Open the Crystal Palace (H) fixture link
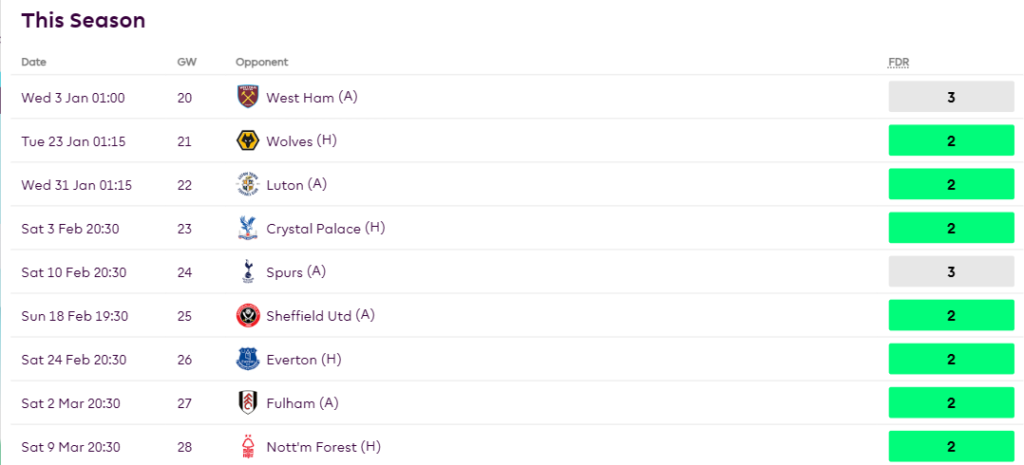Image resolution: width=1024 pixels, height=465 pixels. coord(325,228)
